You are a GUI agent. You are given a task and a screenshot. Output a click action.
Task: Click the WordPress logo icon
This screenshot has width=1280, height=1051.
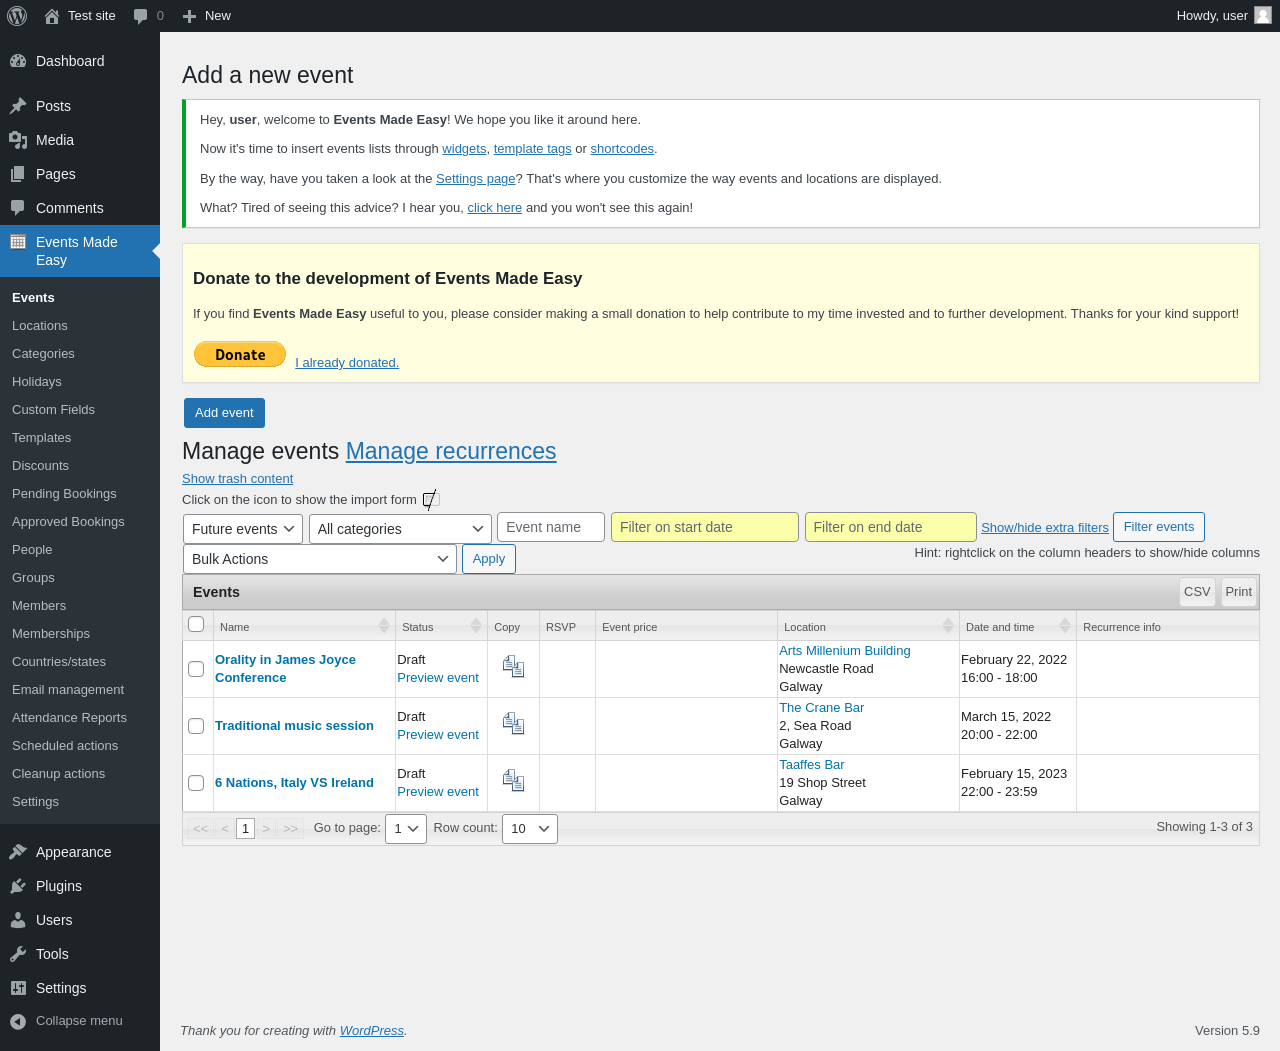[x=17, y=16]
